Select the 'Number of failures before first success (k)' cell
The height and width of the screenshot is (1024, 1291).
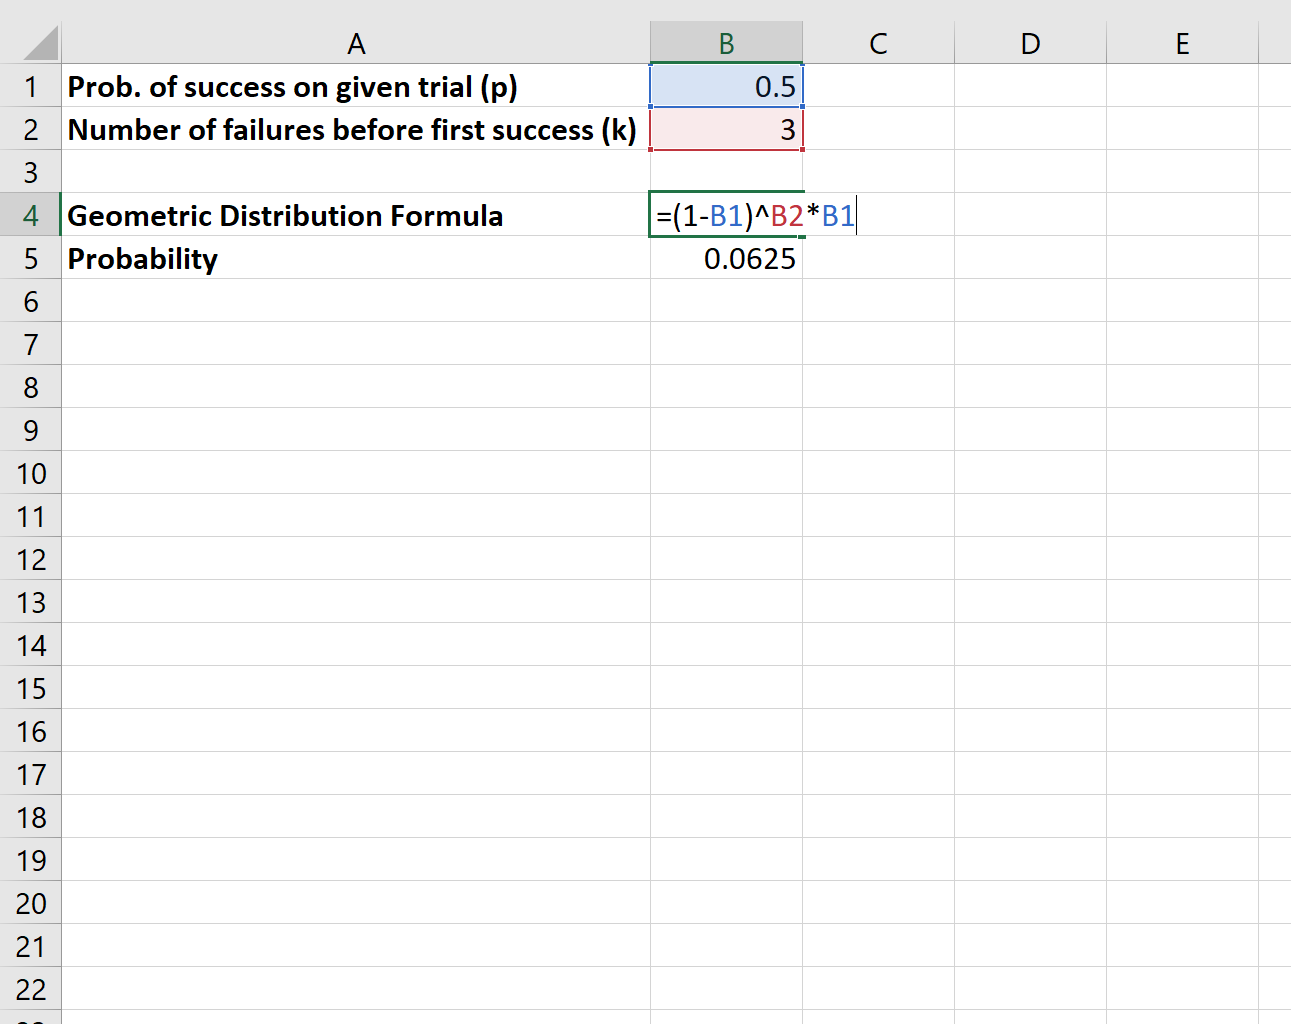tap(356, 129)
